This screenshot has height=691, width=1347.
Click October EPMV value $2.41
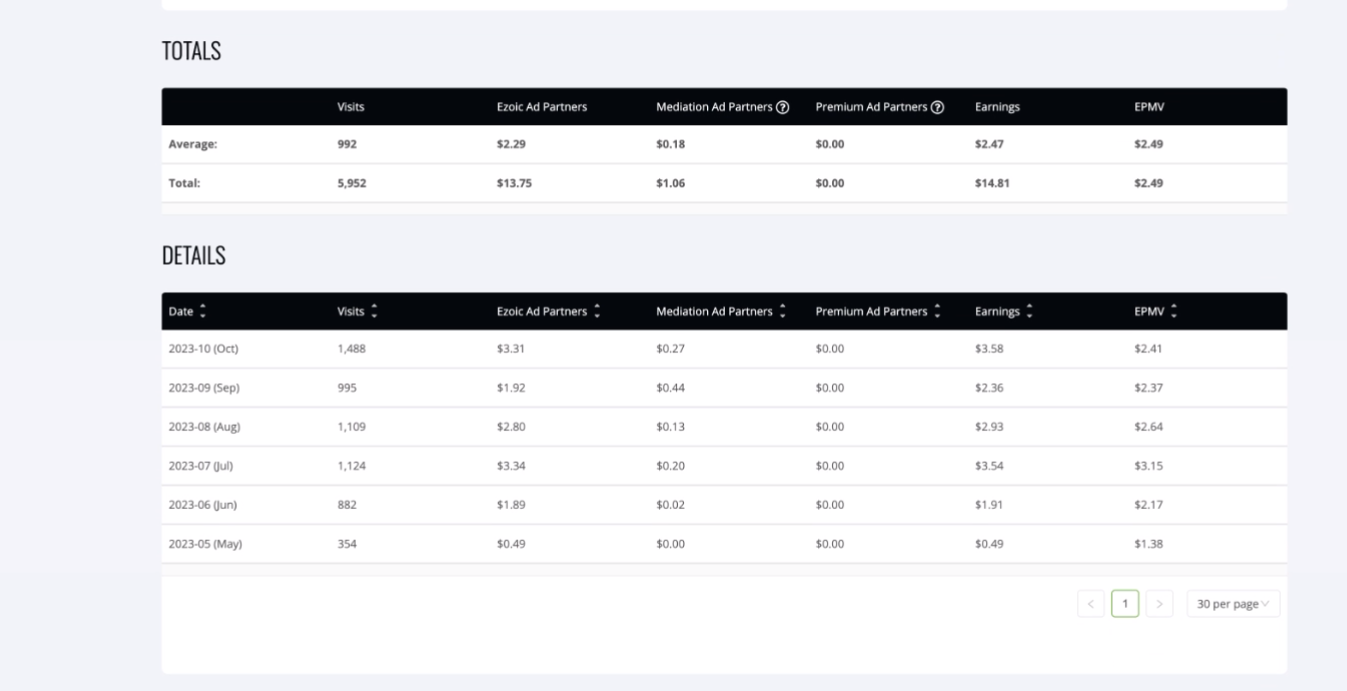1148,349
